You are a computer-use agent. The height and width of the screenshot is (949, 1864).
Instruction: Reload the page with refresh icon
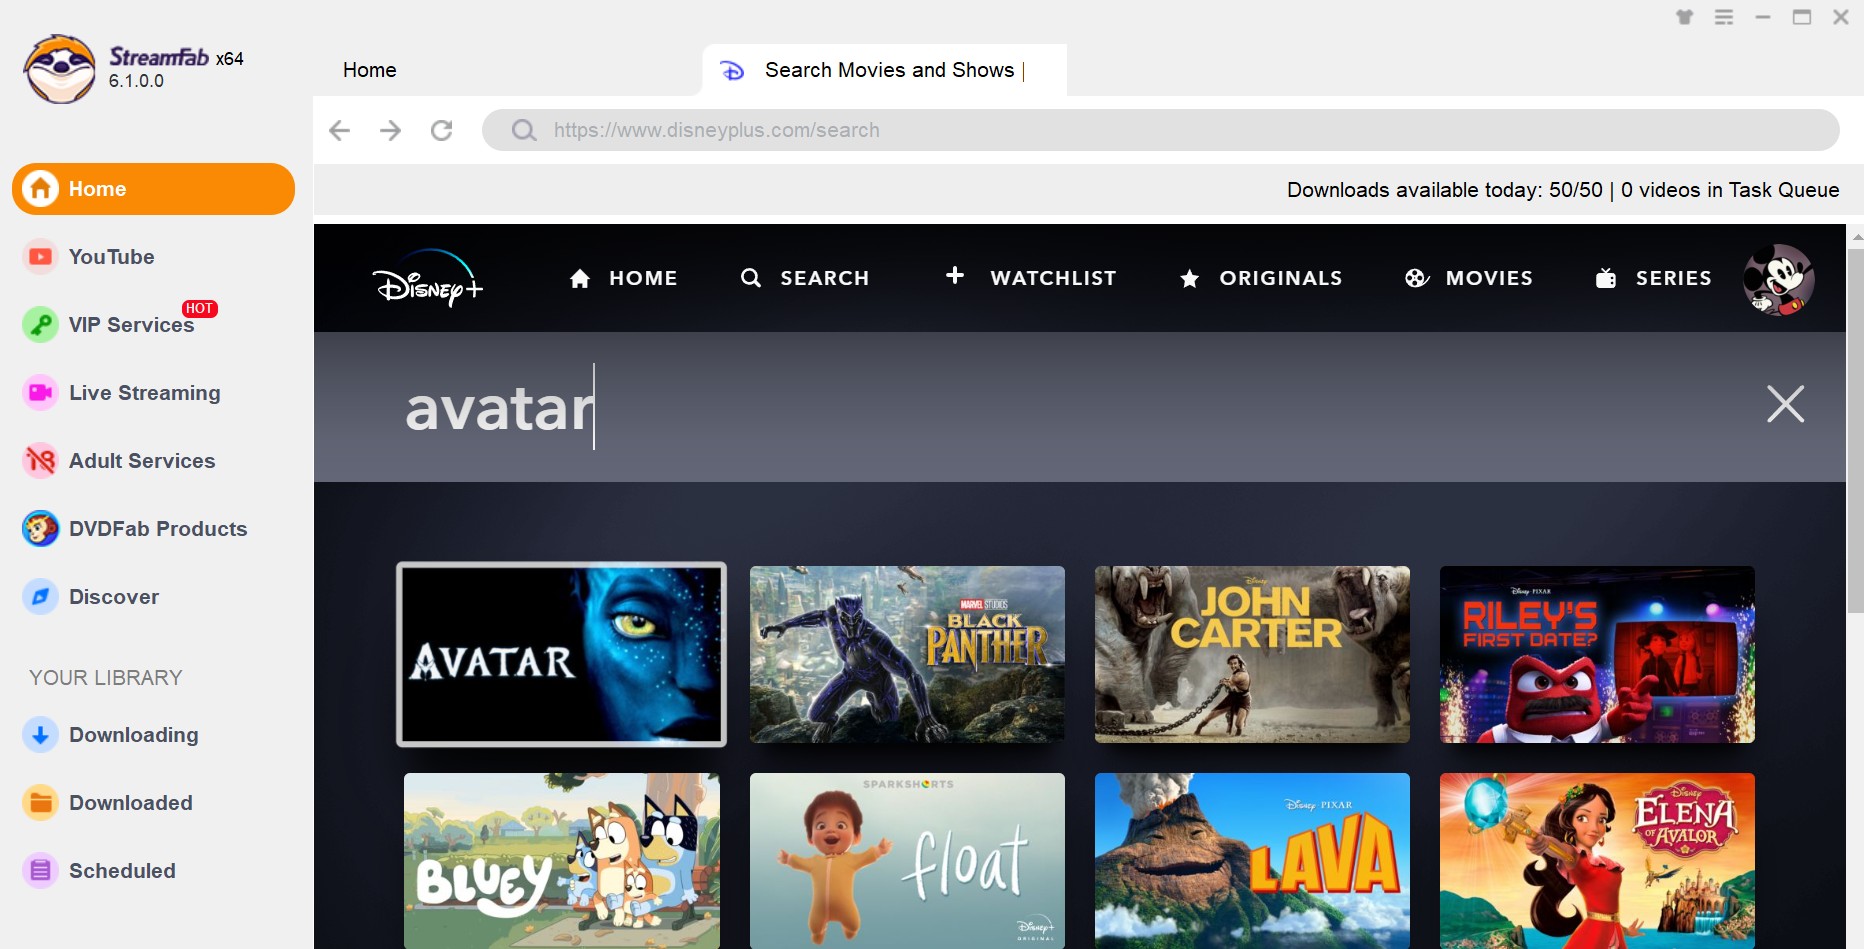[x=442, y=130]
